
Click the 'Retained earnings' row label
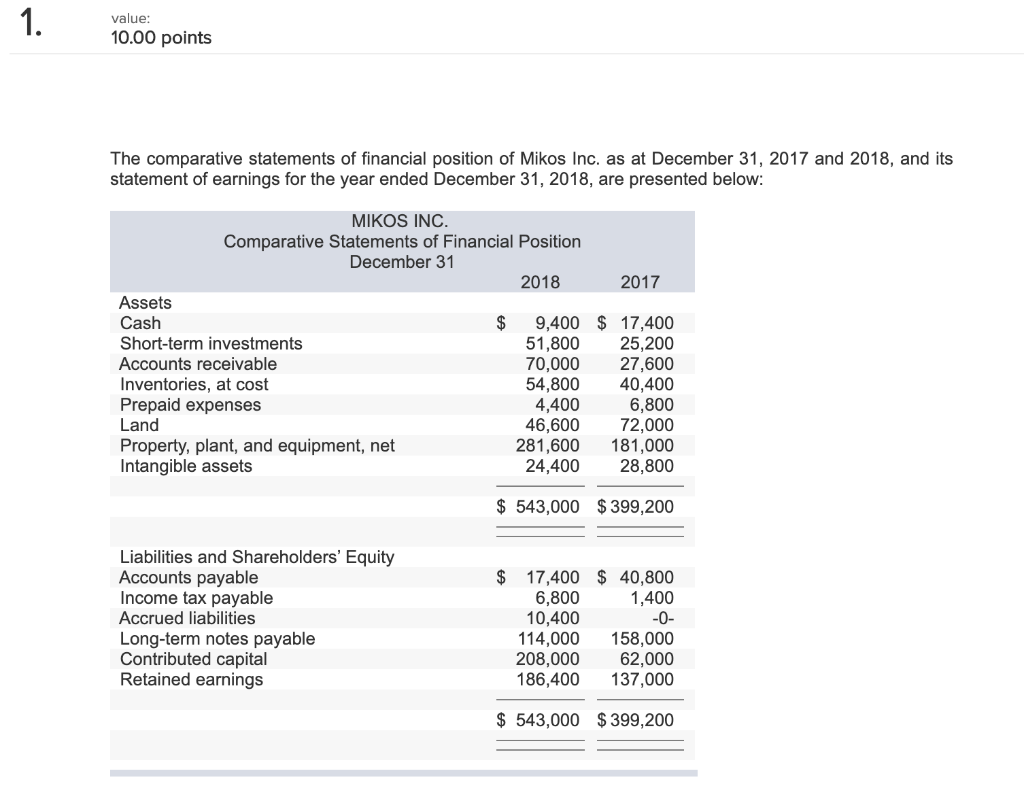coord(191,680)
